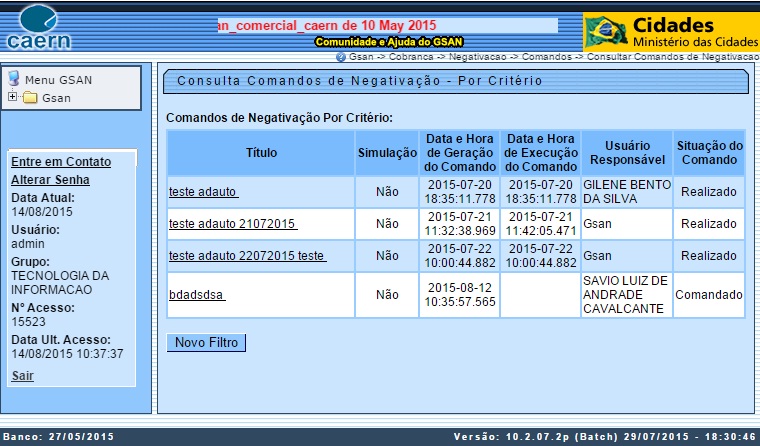Open the Entre em Contato link
760x446 pixels.
tap(60, 162)
